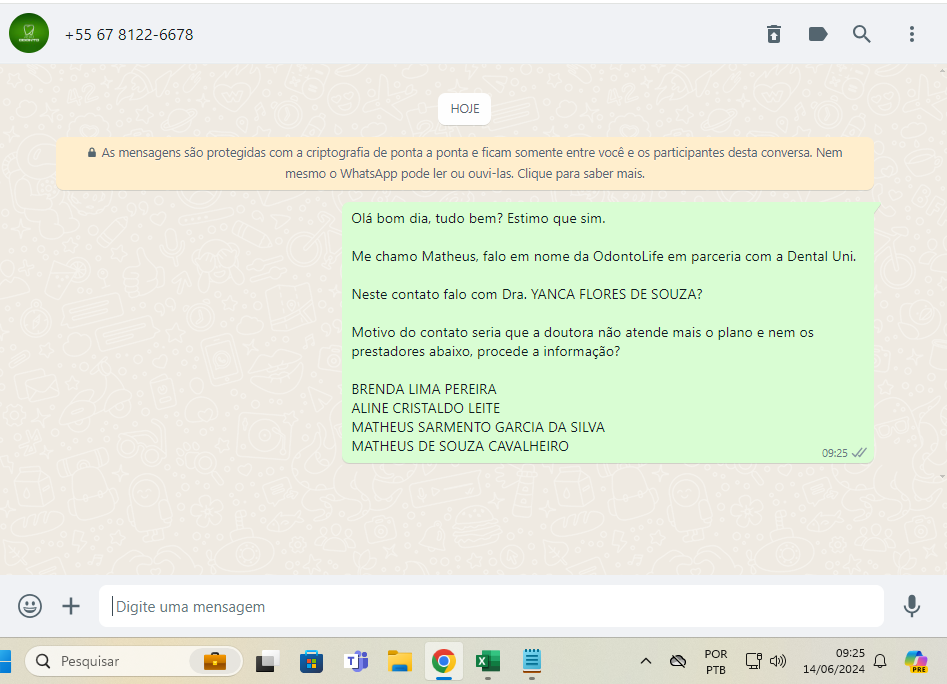Image resolution: width=947 pixels, height=684 pixels.
Task: Click the line mentioning OdontoLife
Action: [x=603, y=257]
